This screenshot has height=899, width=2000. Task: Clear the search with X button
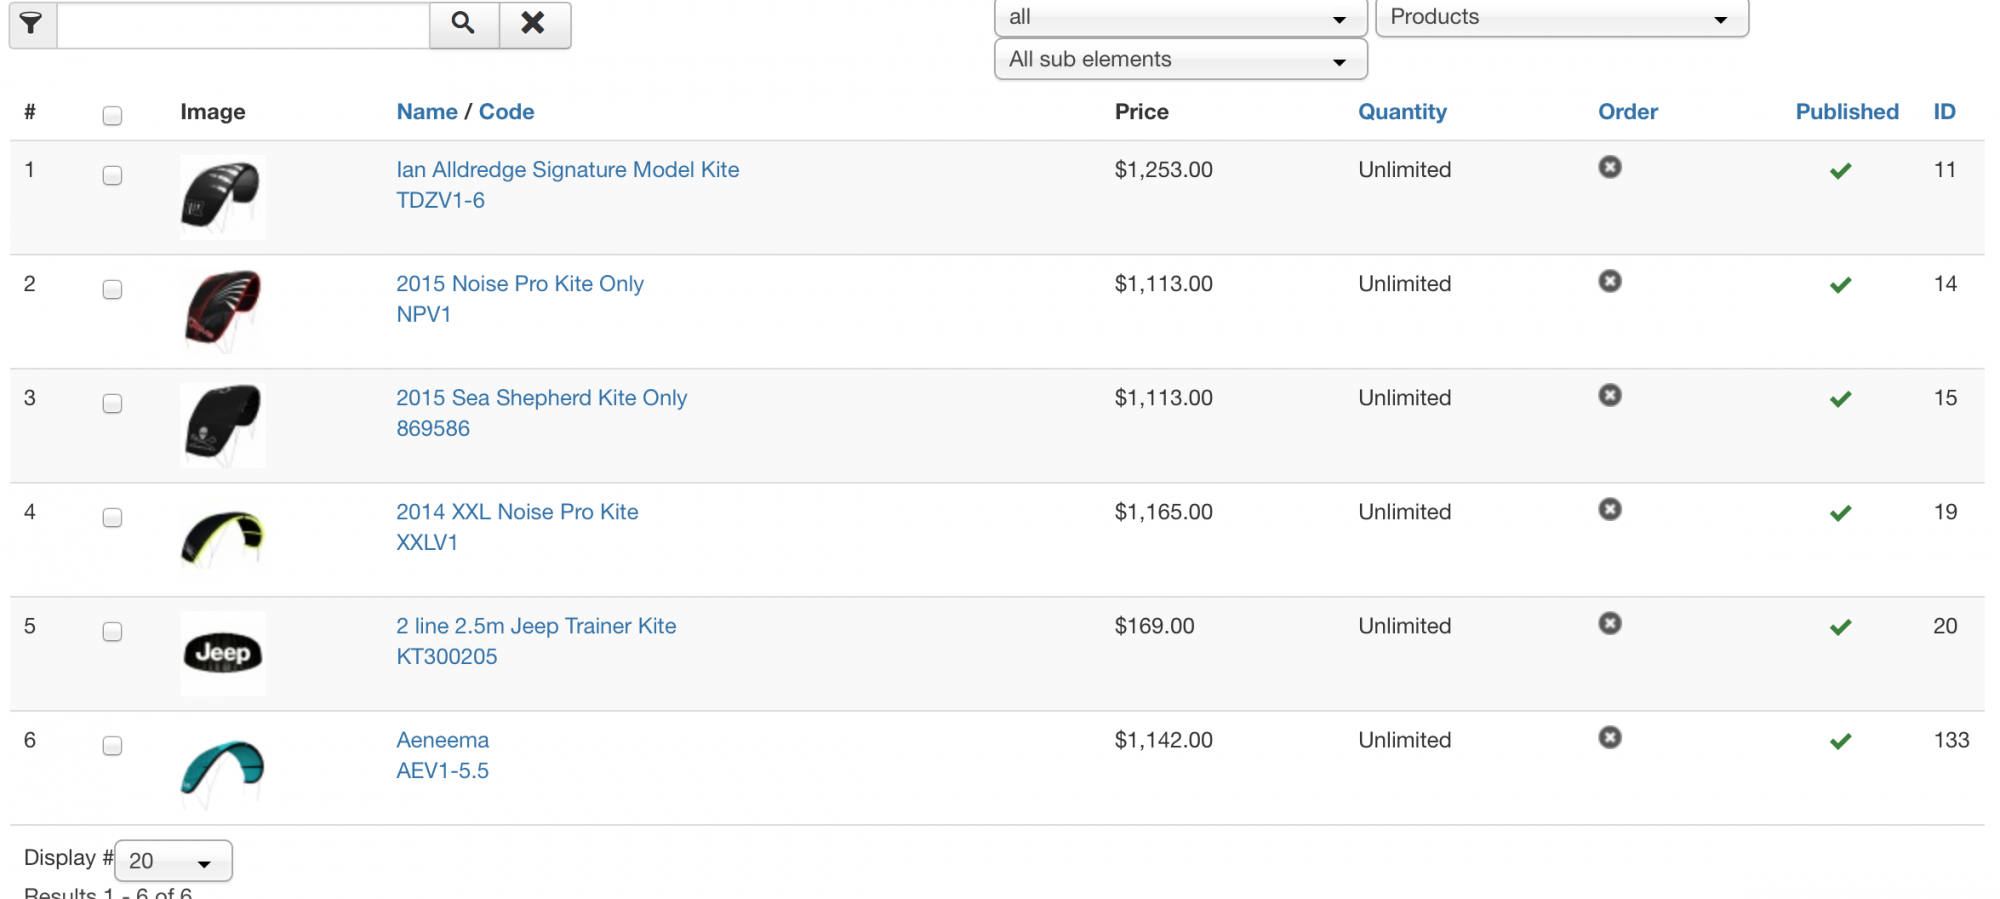pyautogui.click(x=534, y=23)
